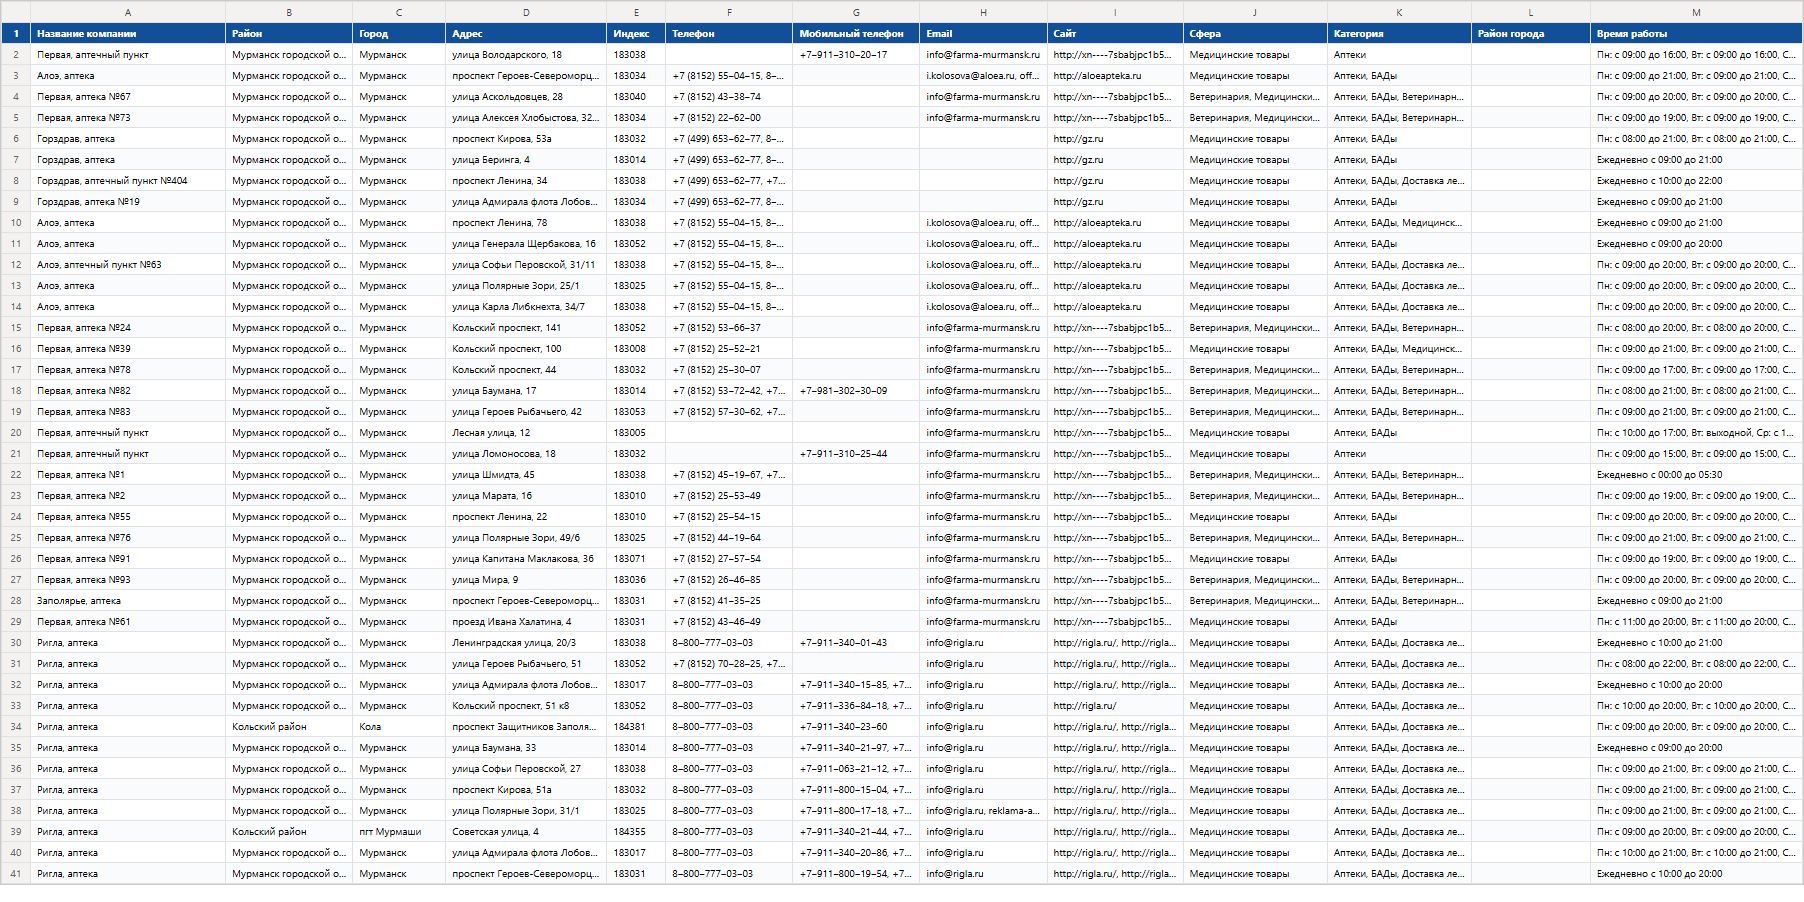Select the mobile cell '+7–911–310–20–17'
1804x902 pixels.
[856, 55]
